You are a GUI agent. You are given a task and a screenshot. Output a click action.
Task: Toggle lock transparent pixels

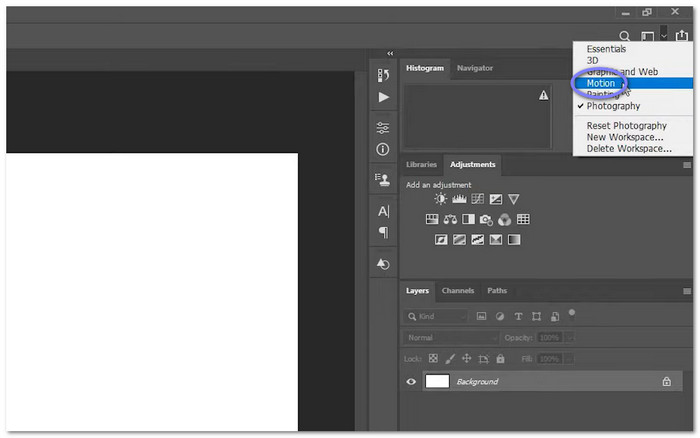433,359
